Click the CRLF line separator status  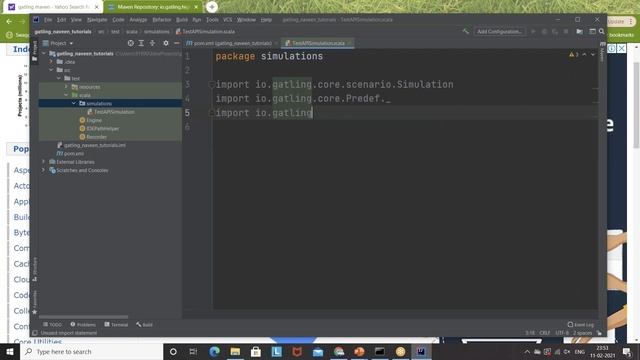[x=544, y=333]
